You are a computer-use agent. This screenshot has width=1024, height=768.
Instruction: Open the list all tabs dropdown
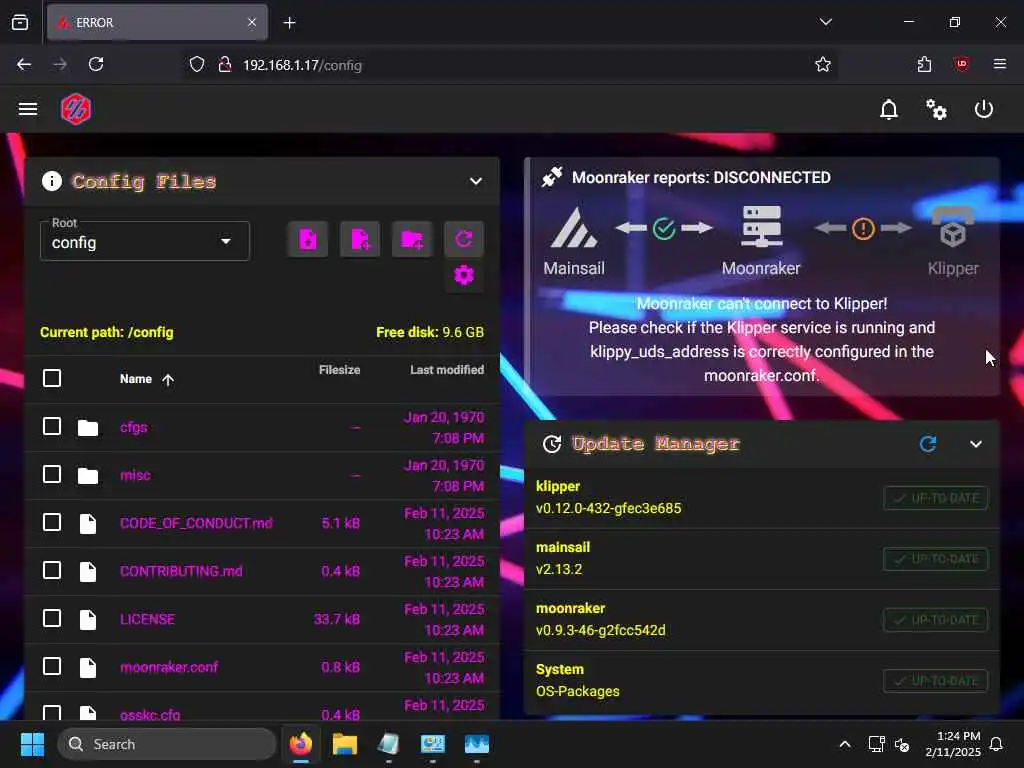coord(825,22)
